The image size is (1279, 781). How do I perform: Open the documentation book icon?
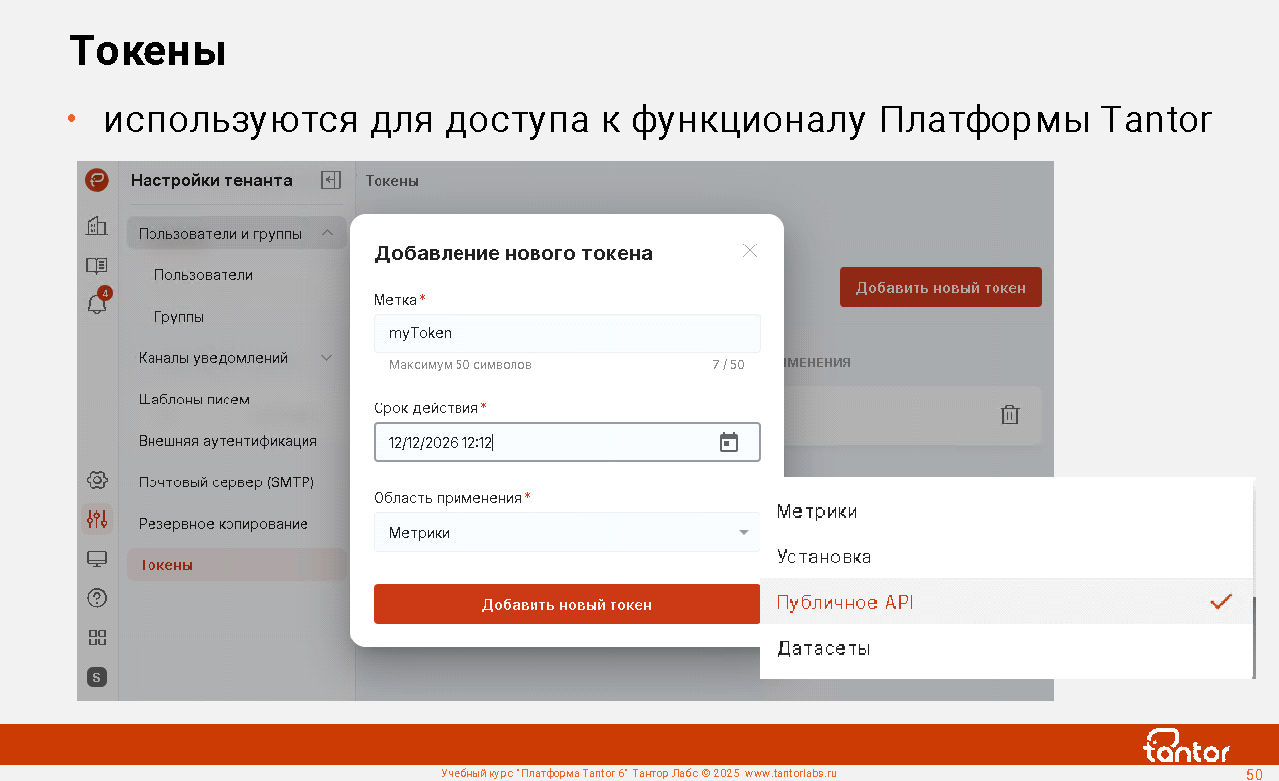pos(97,265)
